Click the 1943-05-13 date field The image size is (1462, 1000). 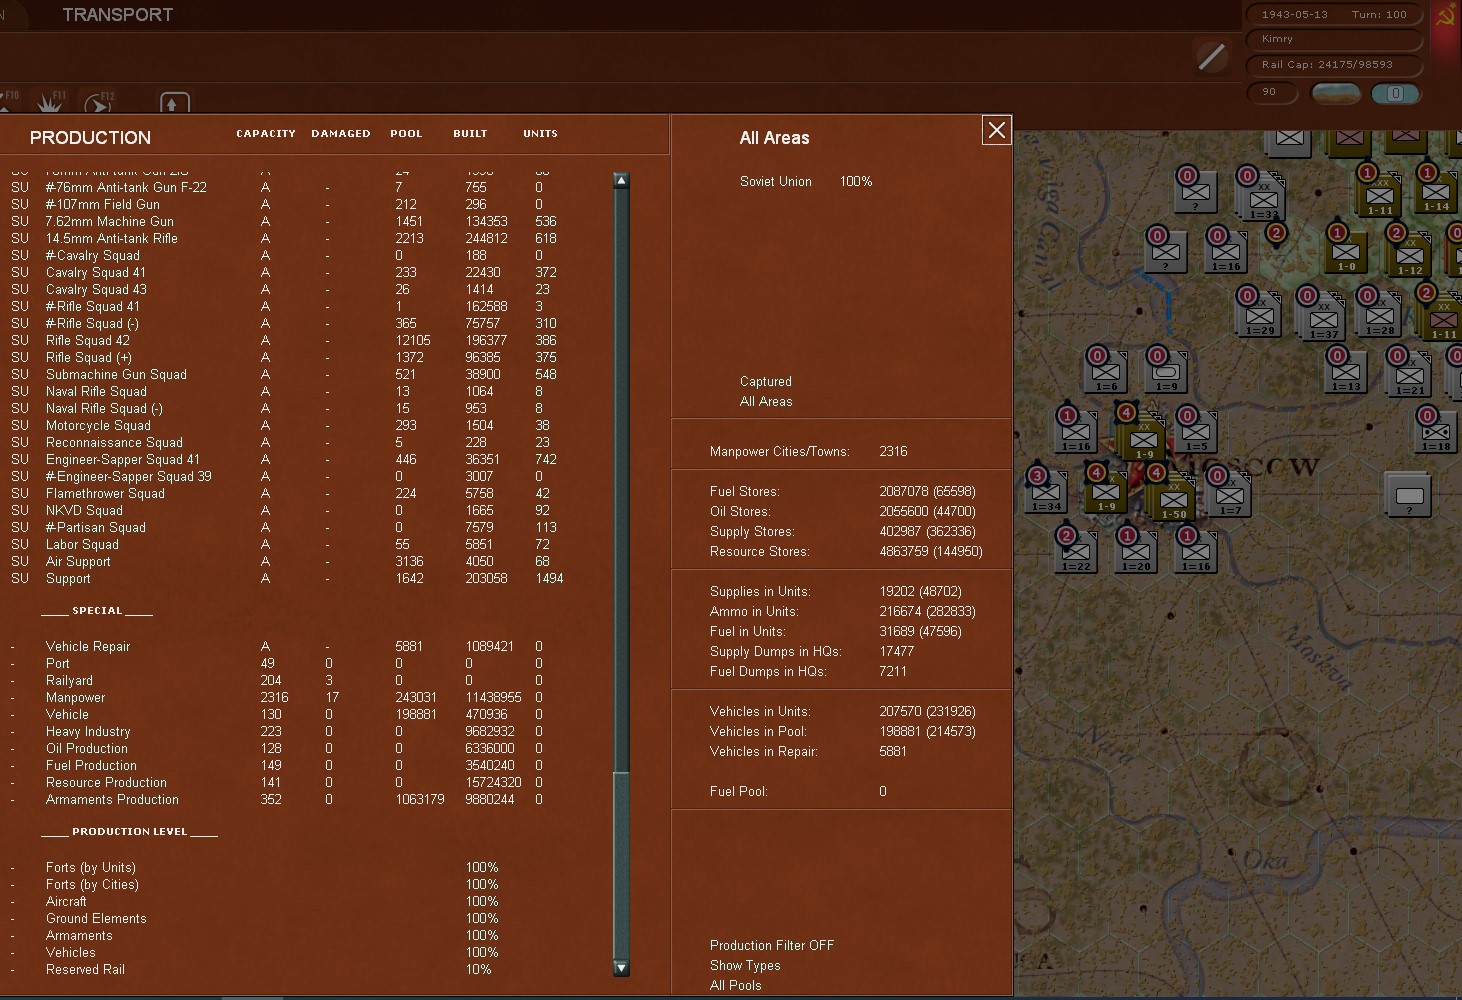tap(1295, 15)
